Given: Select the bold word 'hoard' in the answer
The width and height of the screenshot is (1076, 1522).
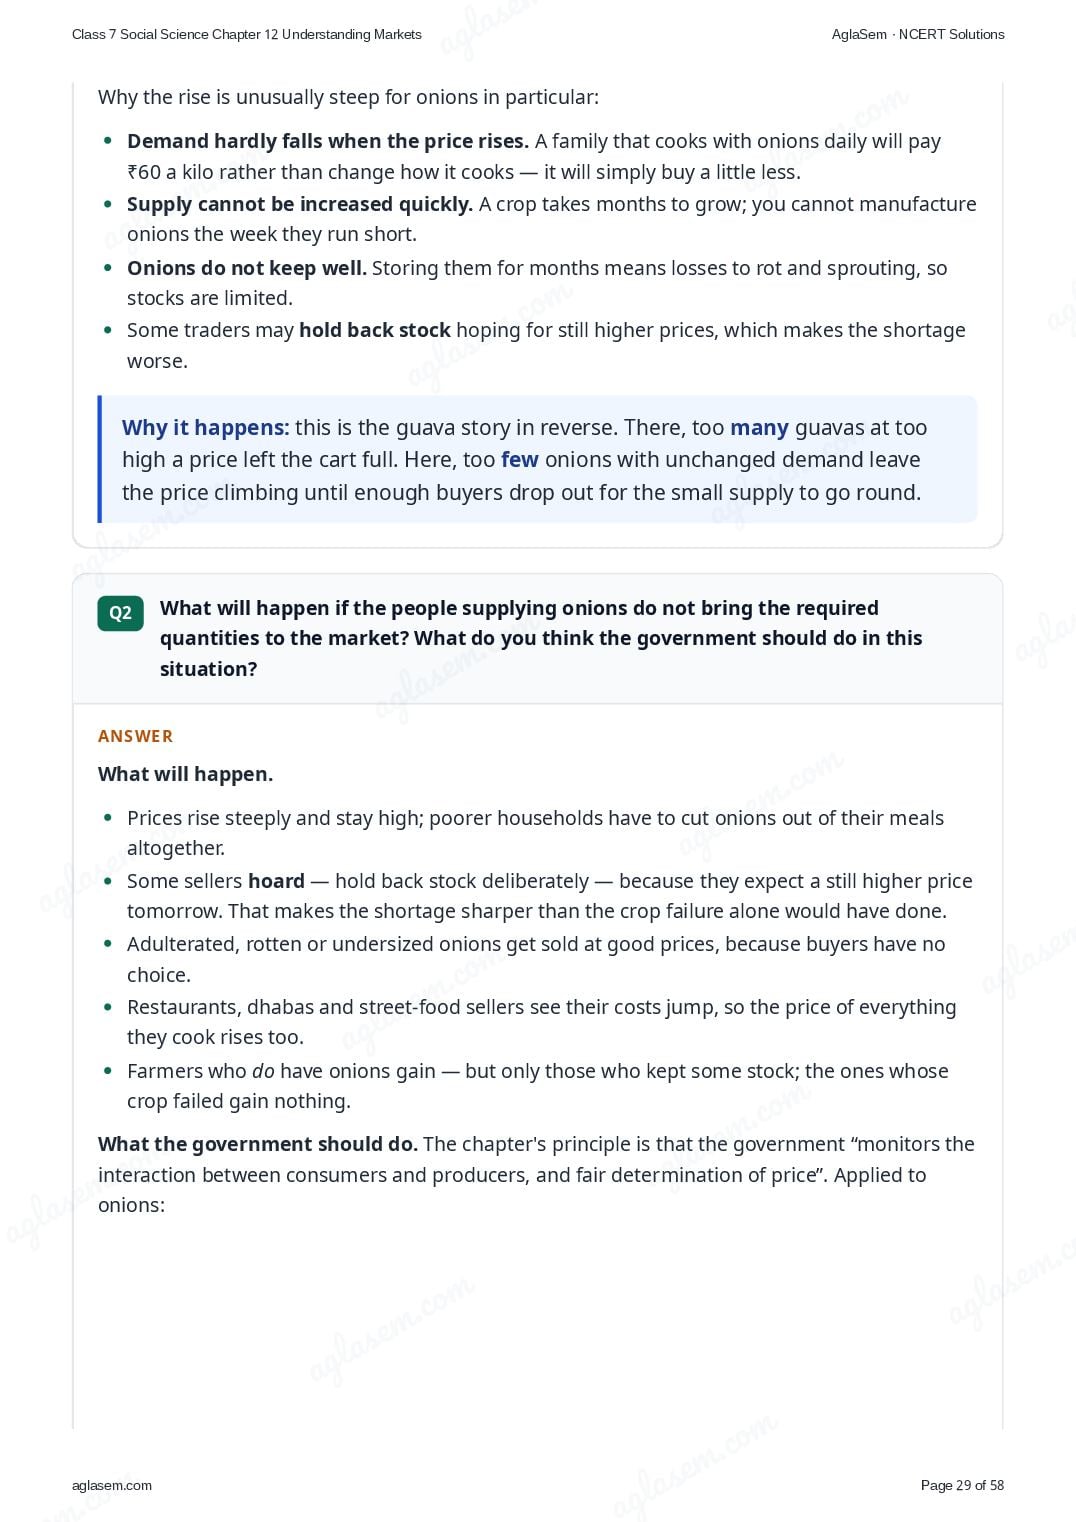Looking at the screenshot, I should tap(276, 881).
